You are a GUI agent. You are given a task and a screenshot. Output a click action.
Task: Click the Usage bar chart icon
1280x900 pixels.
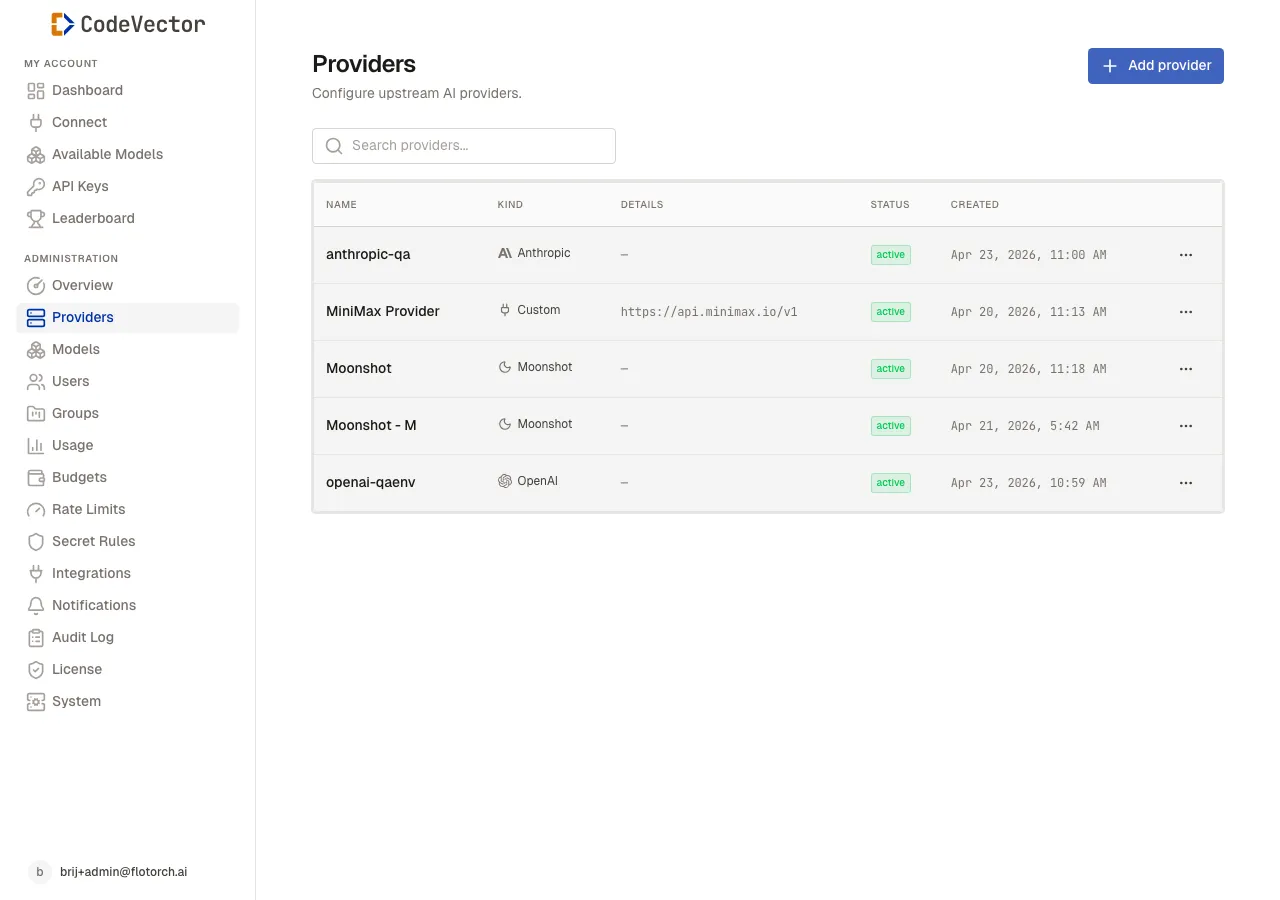pyautogui.click(x=36, y=445)
